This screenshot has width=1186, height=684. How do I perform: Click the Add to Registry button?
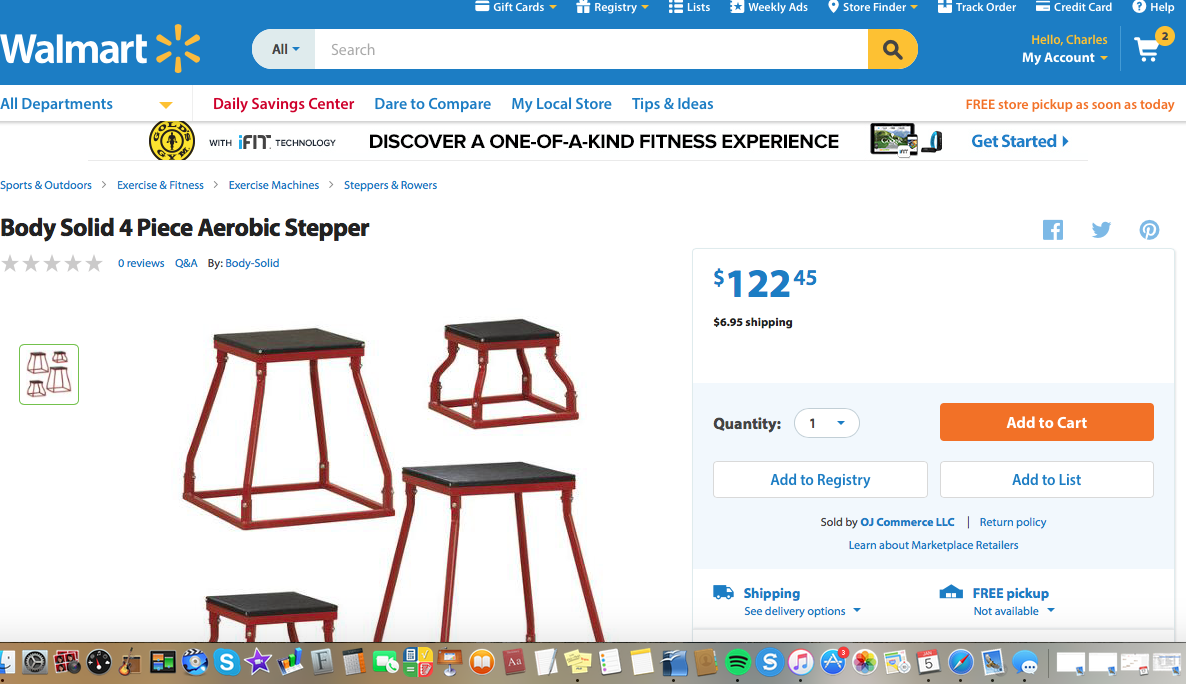[820, 480]
